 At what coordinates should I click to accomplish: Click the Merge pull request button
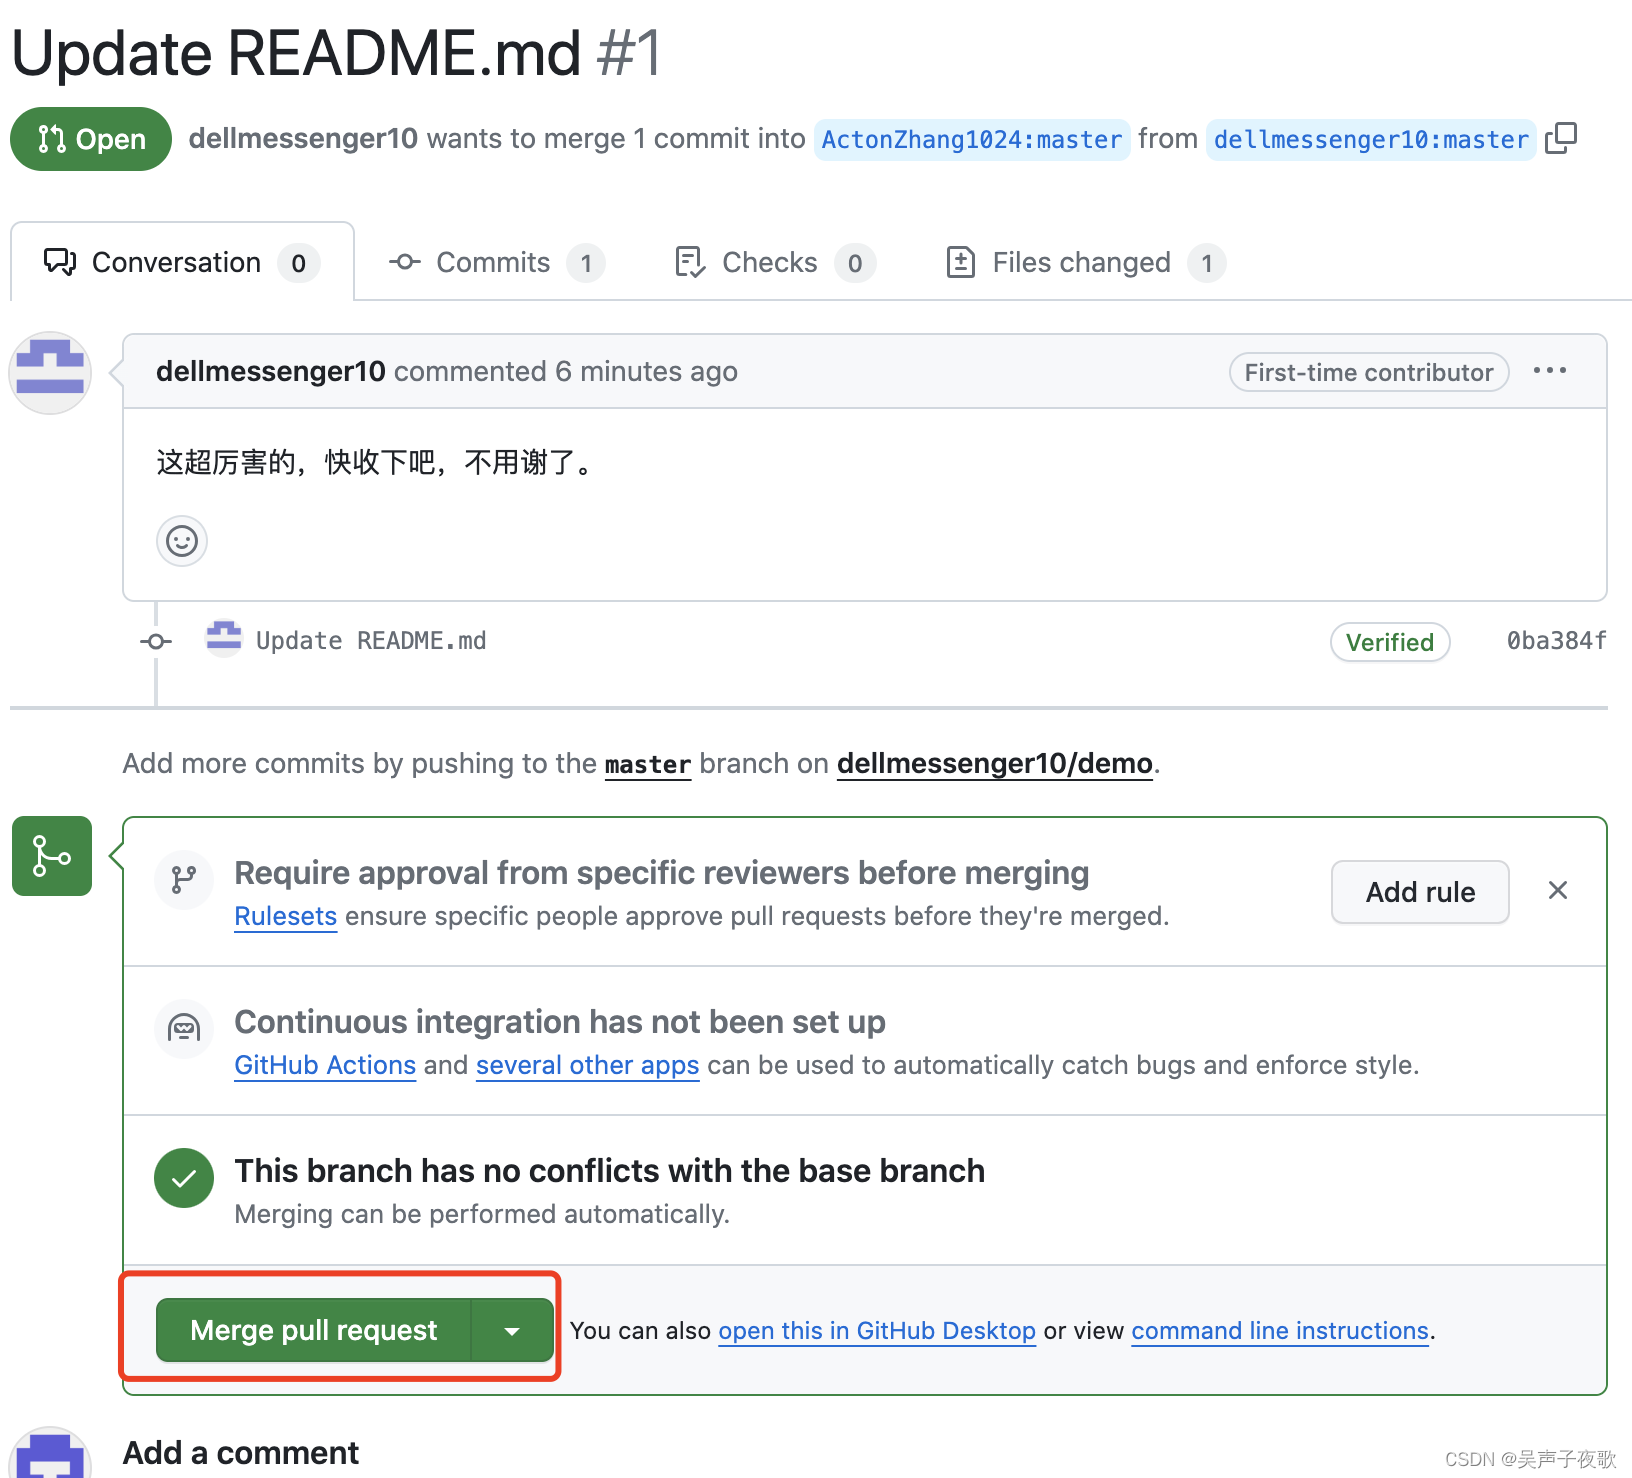pos(313,1330)
